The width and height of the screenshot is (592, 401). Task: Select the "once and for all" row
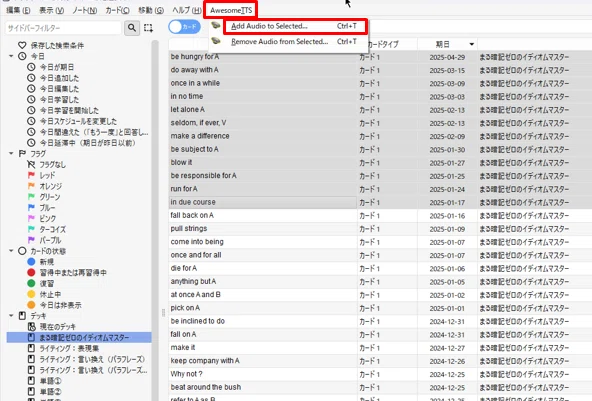click(x=380, y=255)
